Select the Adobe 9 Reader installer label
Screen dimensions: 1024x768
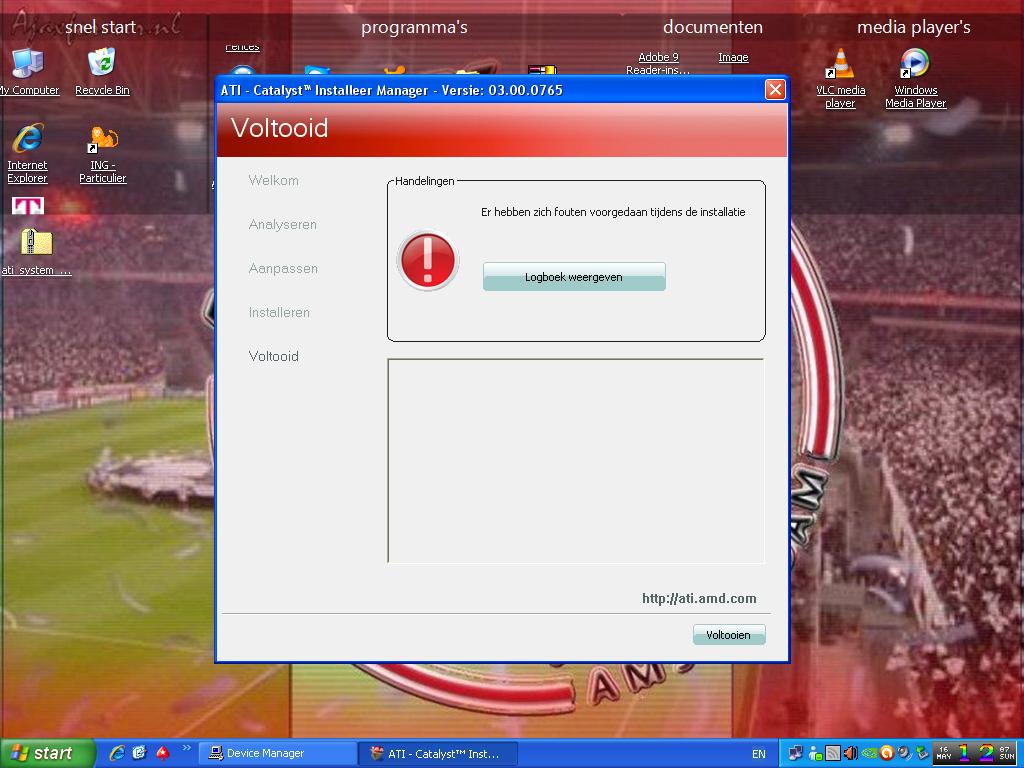tap(658, 63)
